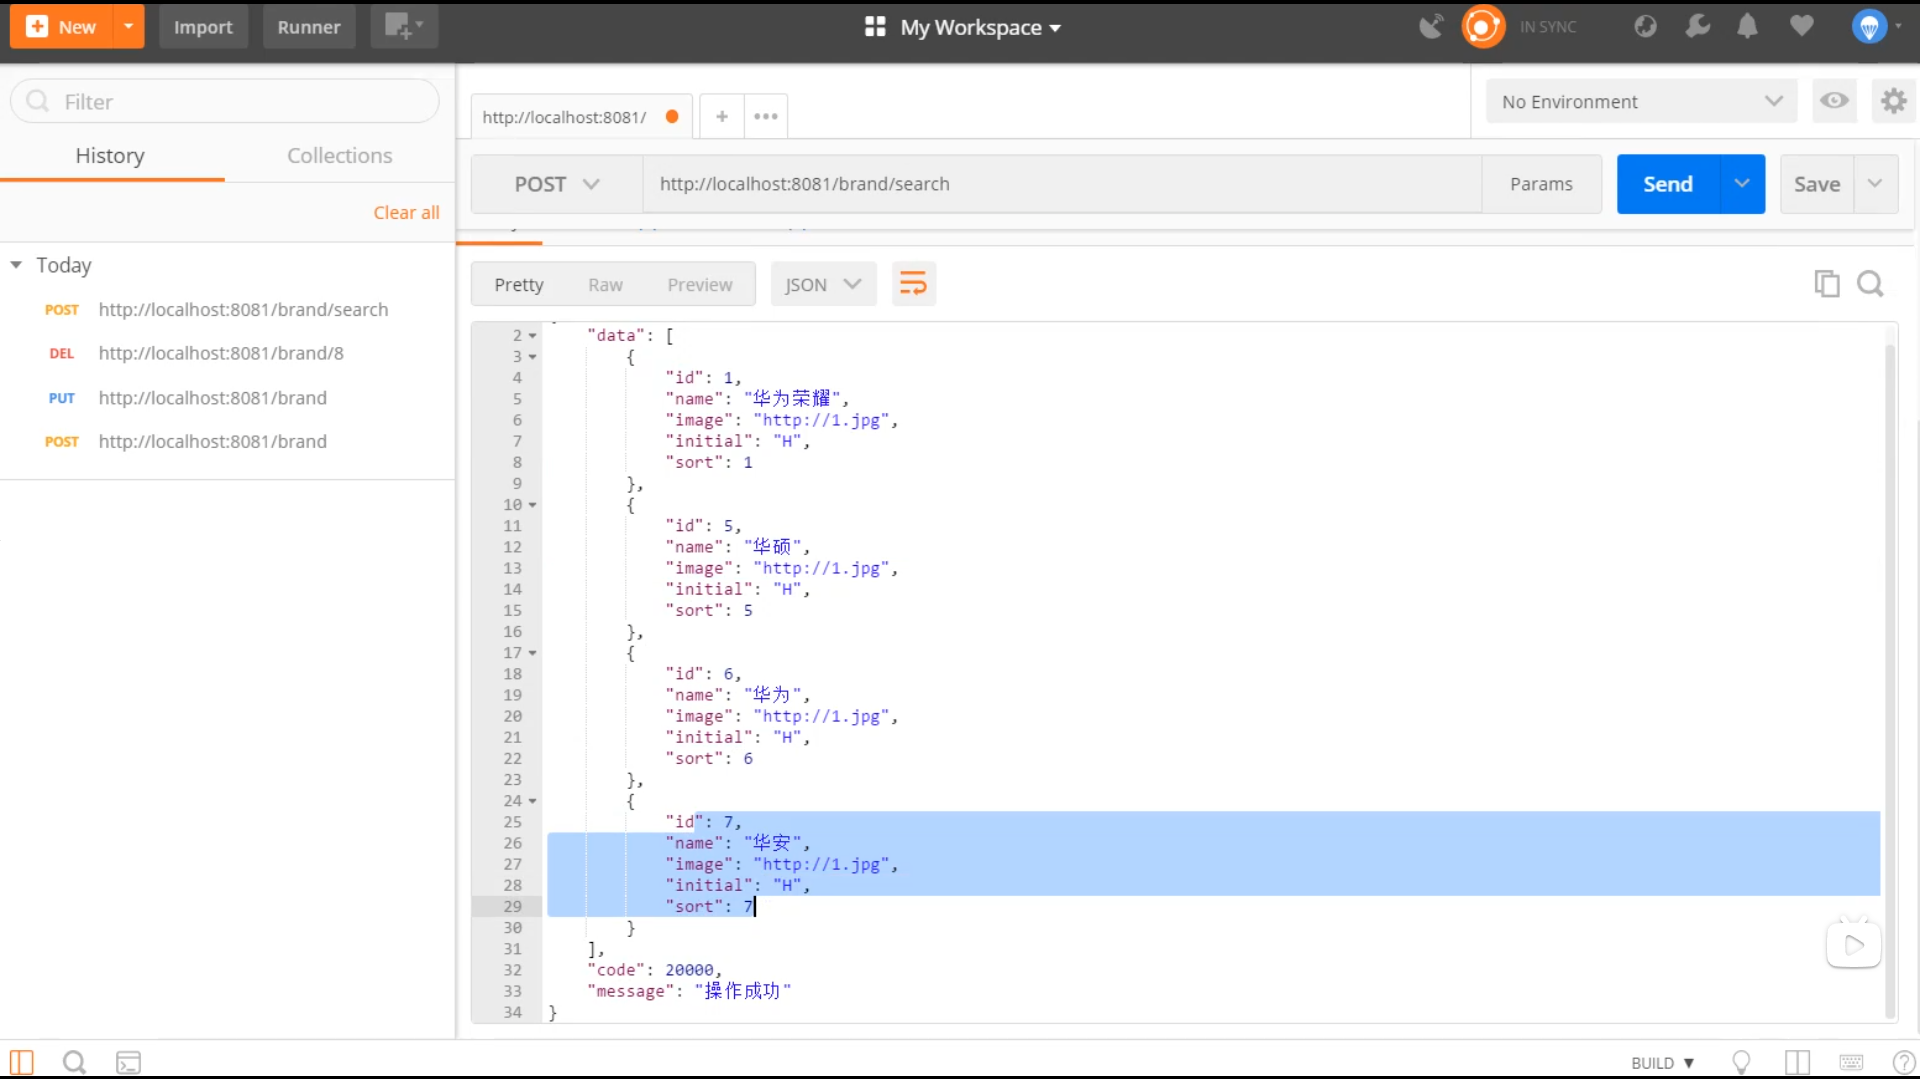1920x1079 pixels.
Task: Open the Send button dropdown arrow
Action: pos(1742,184)
